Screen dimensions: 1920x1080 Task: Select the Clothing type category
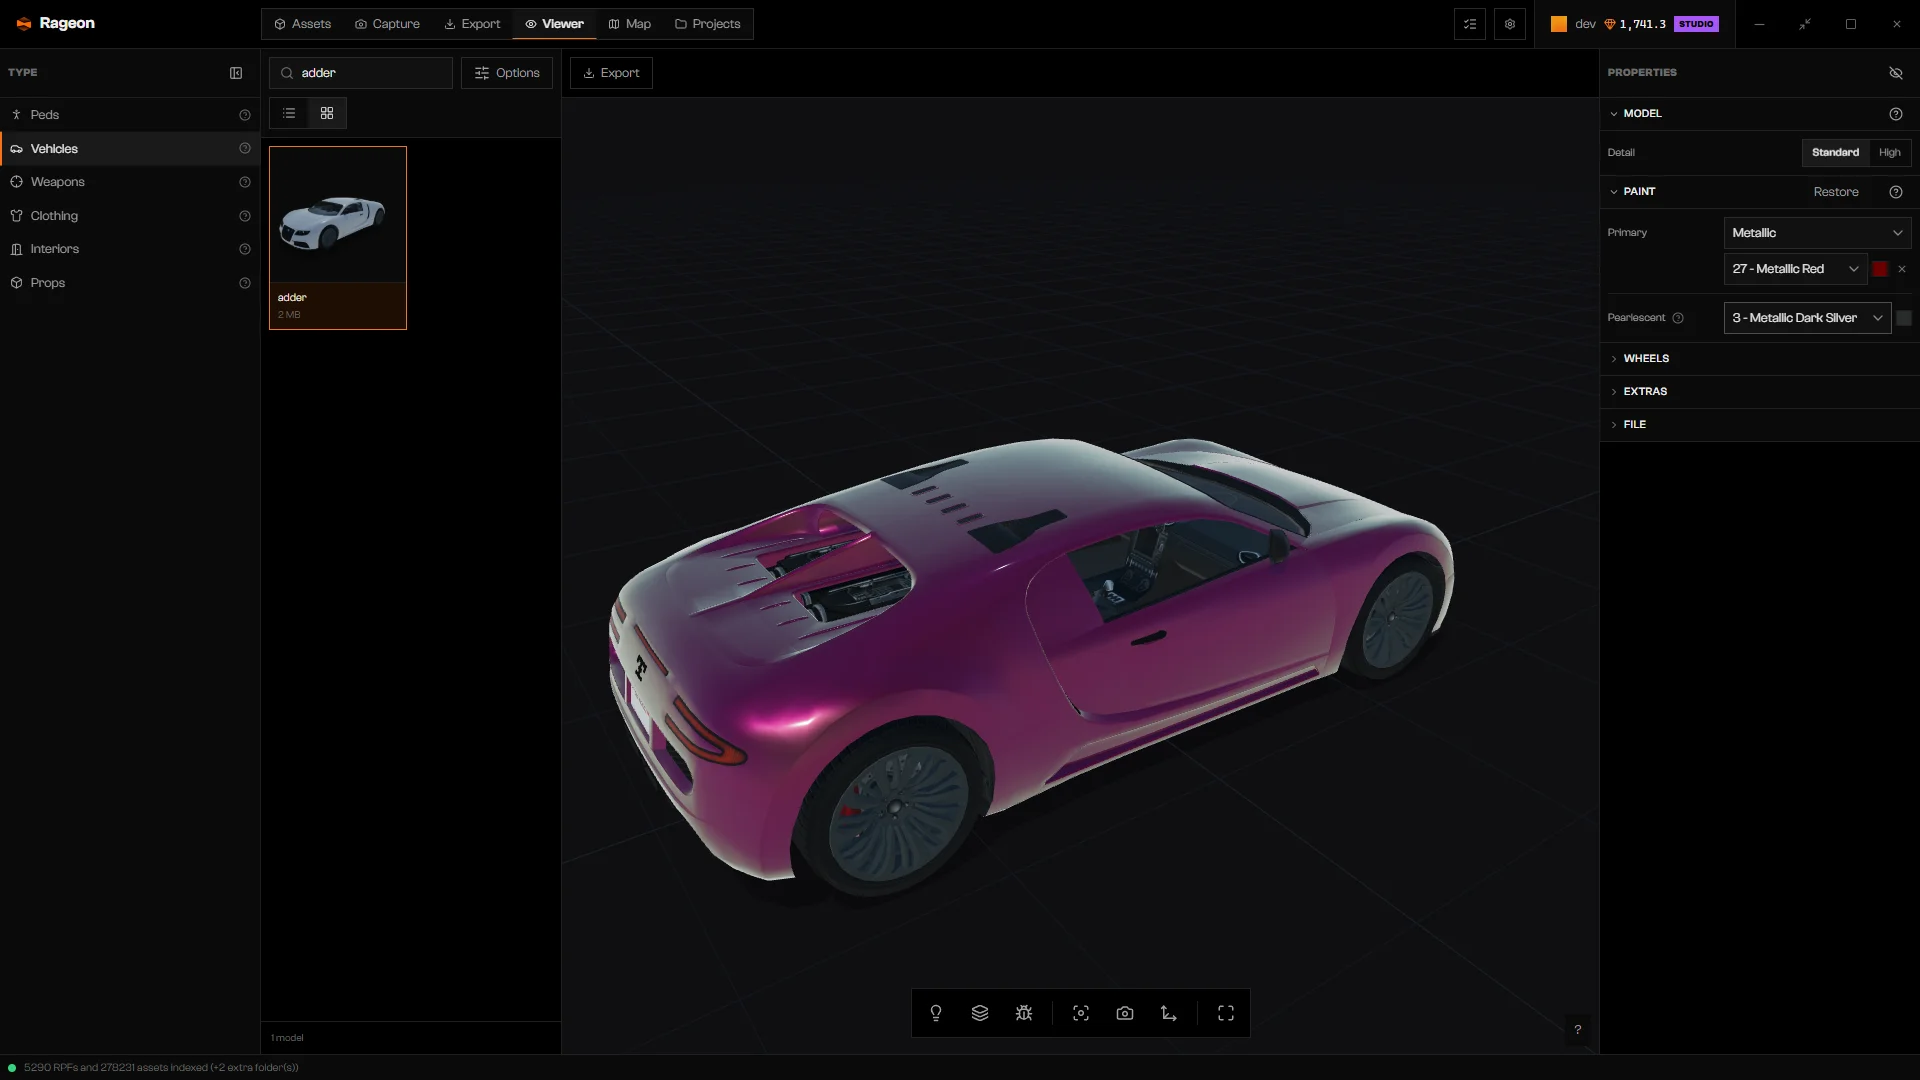coord(130,216)
